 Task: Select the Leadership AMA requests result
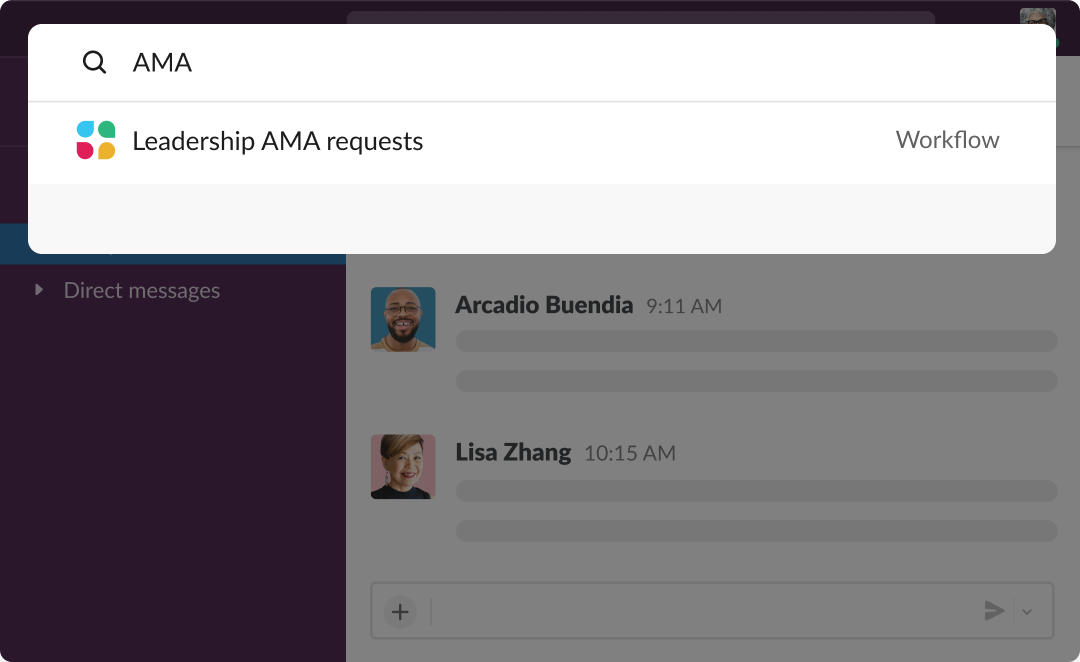[x=278, y=141]
